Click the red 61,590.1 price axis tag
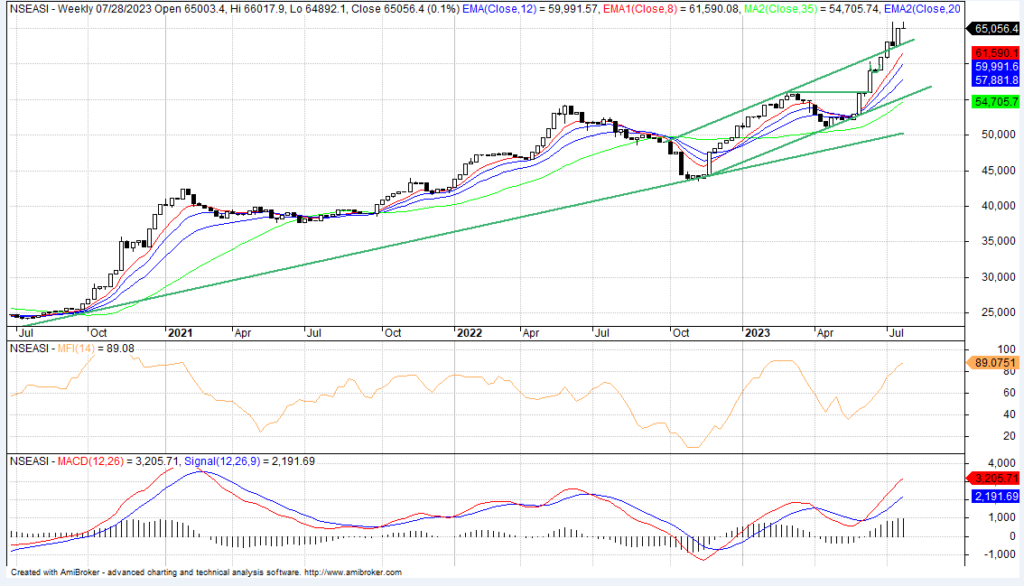 996,53
